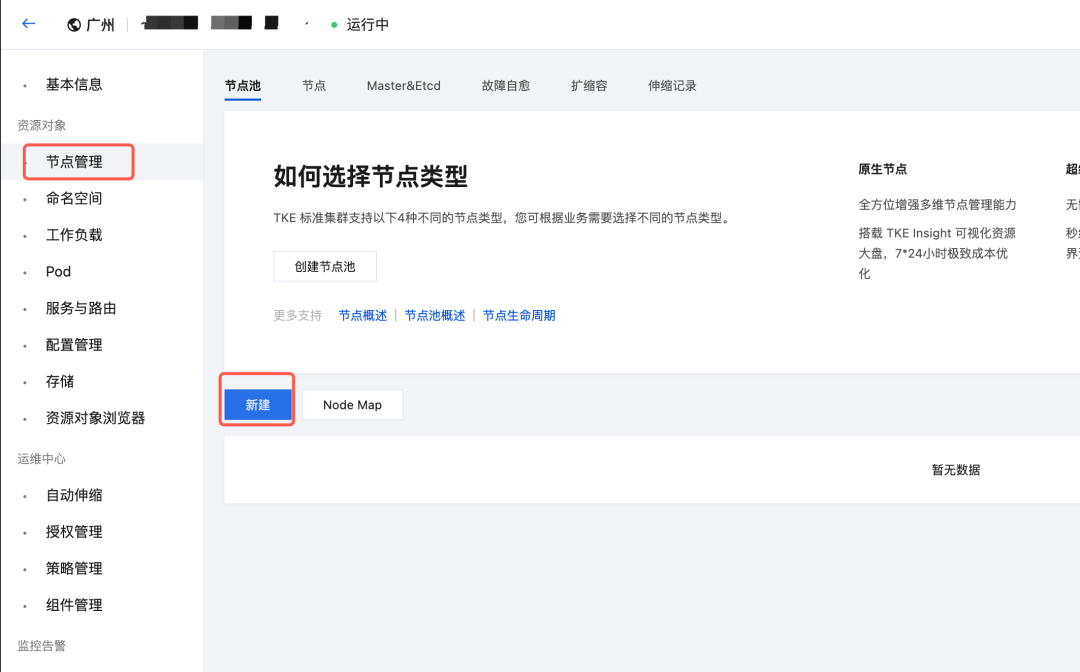Select 自动伸缩 under 运维中心

pos(74,494)
